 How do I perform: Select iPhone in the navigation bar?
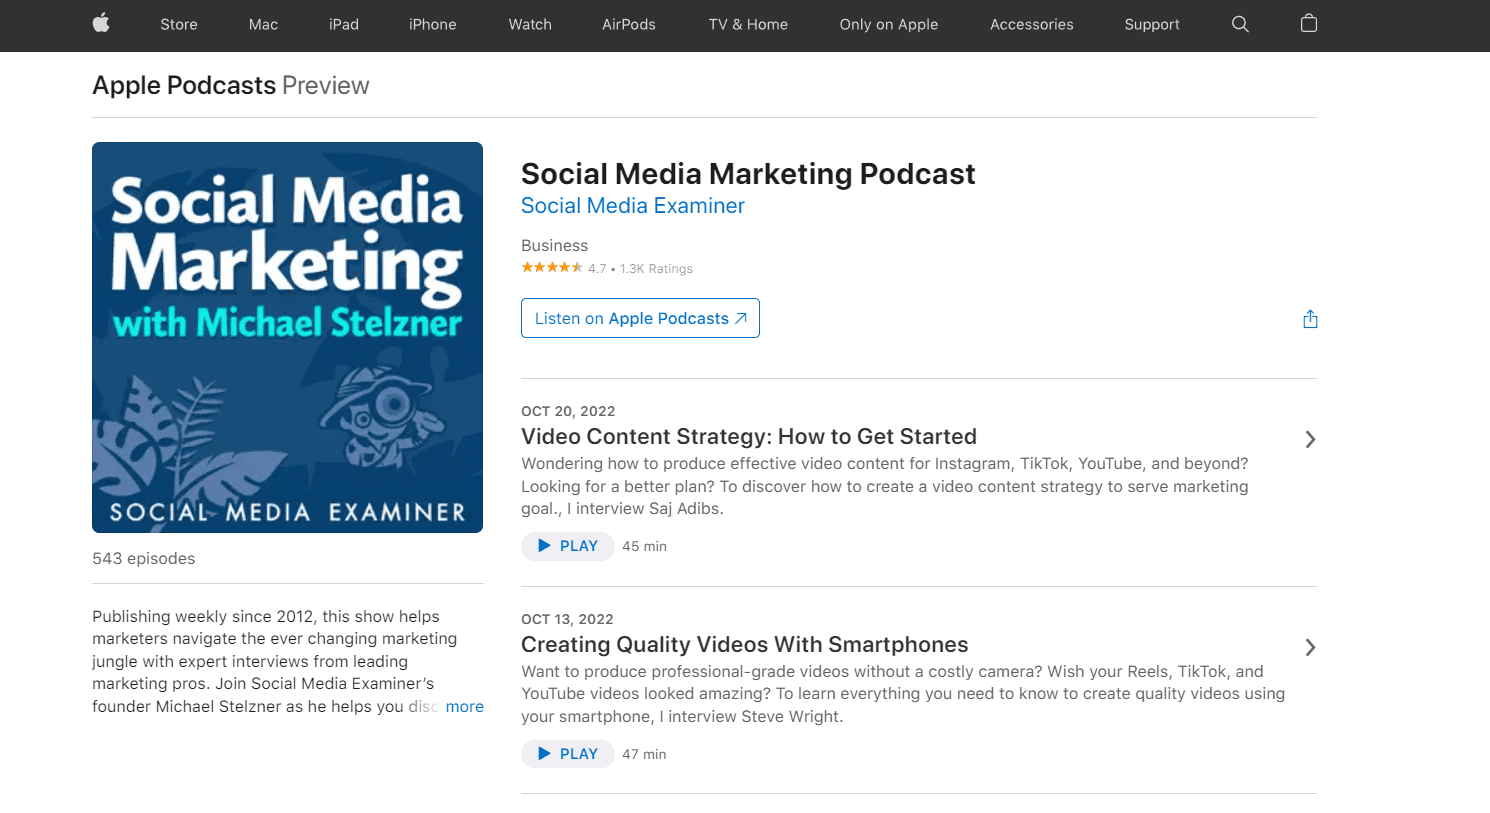point(432,24)
